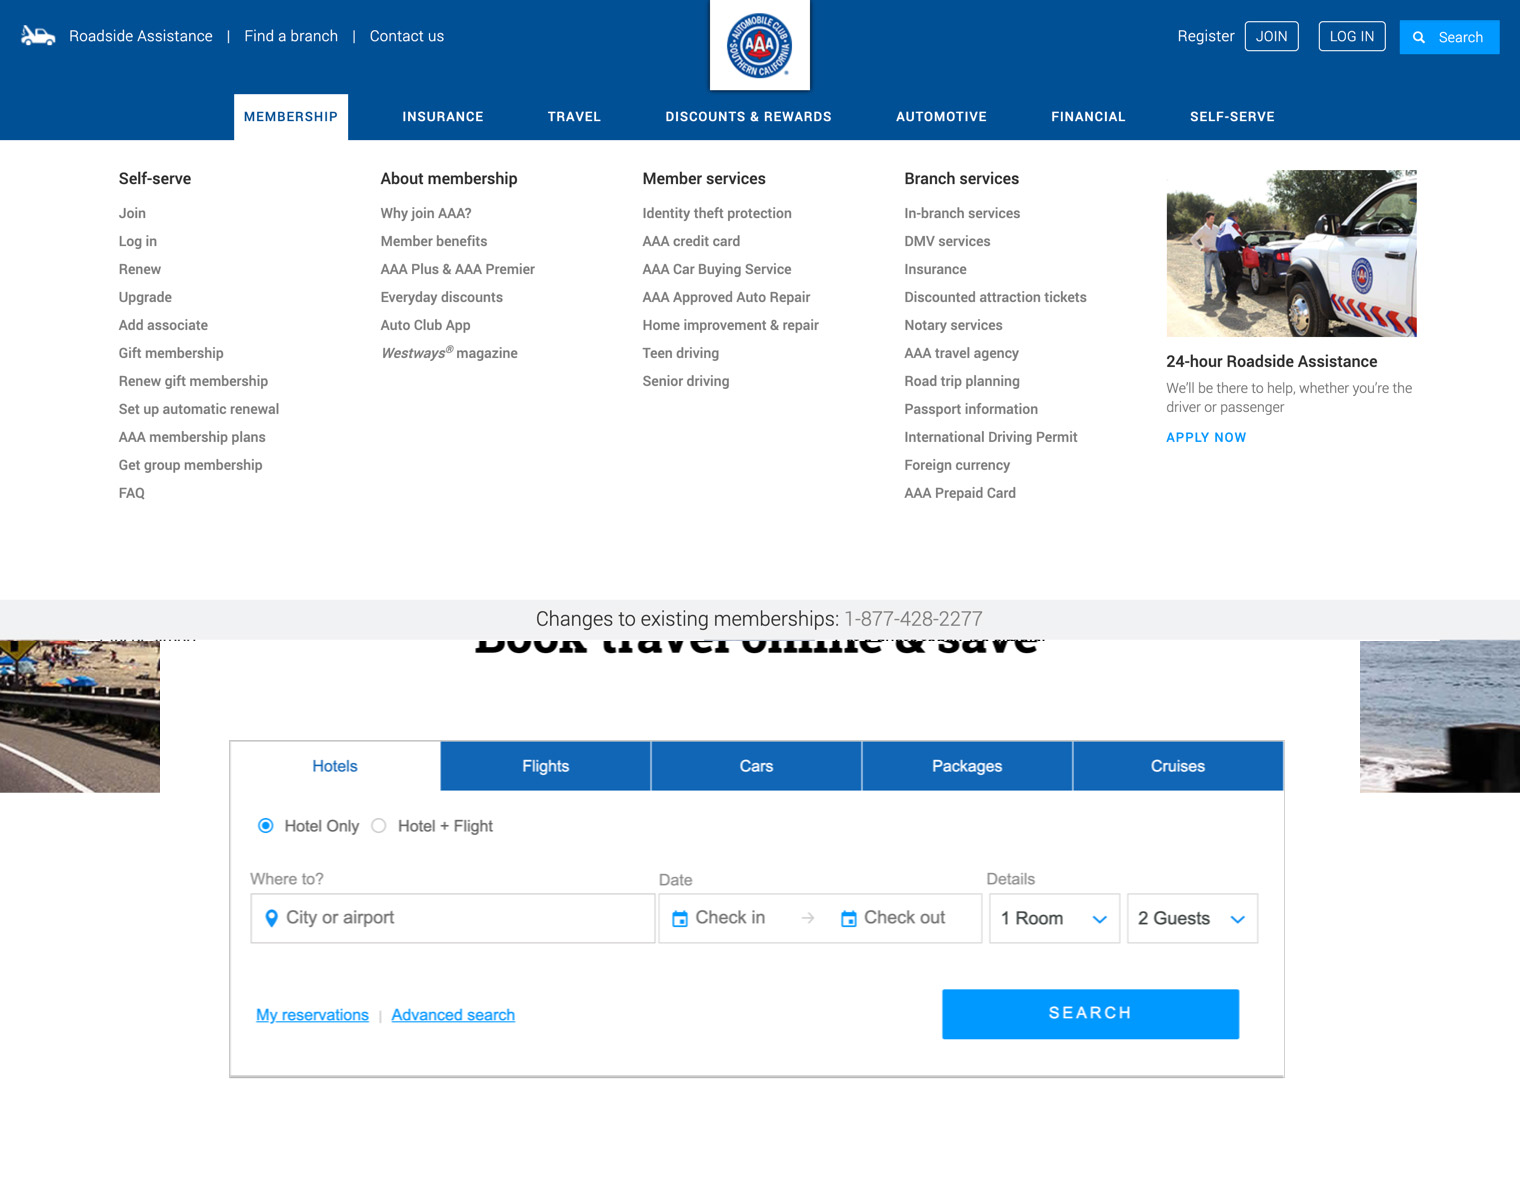Click the Check in calendar icon
This screenshot has width=1520, height=1188.
click(x=680, y=918)
